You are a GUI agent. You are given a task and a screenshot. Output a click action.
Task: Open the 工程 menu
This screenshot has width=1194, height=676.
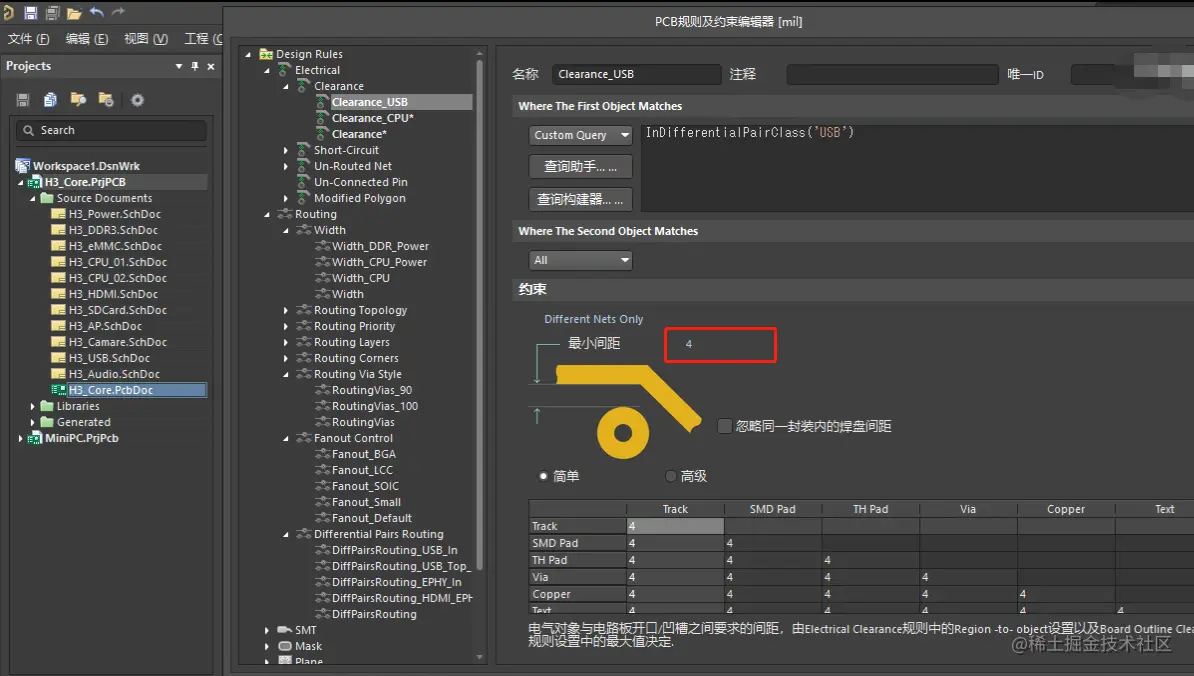(203, 39)
